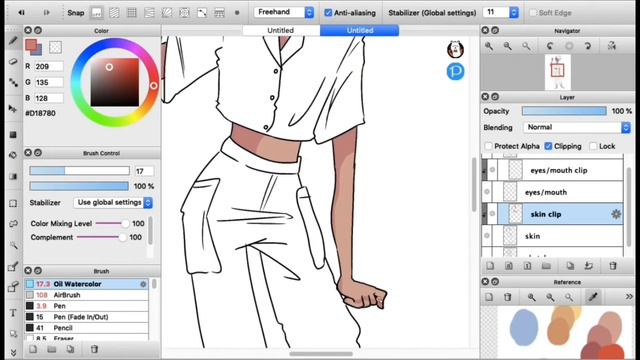Choose the Pen (Fade In/Out) brush

pos(86,317)
